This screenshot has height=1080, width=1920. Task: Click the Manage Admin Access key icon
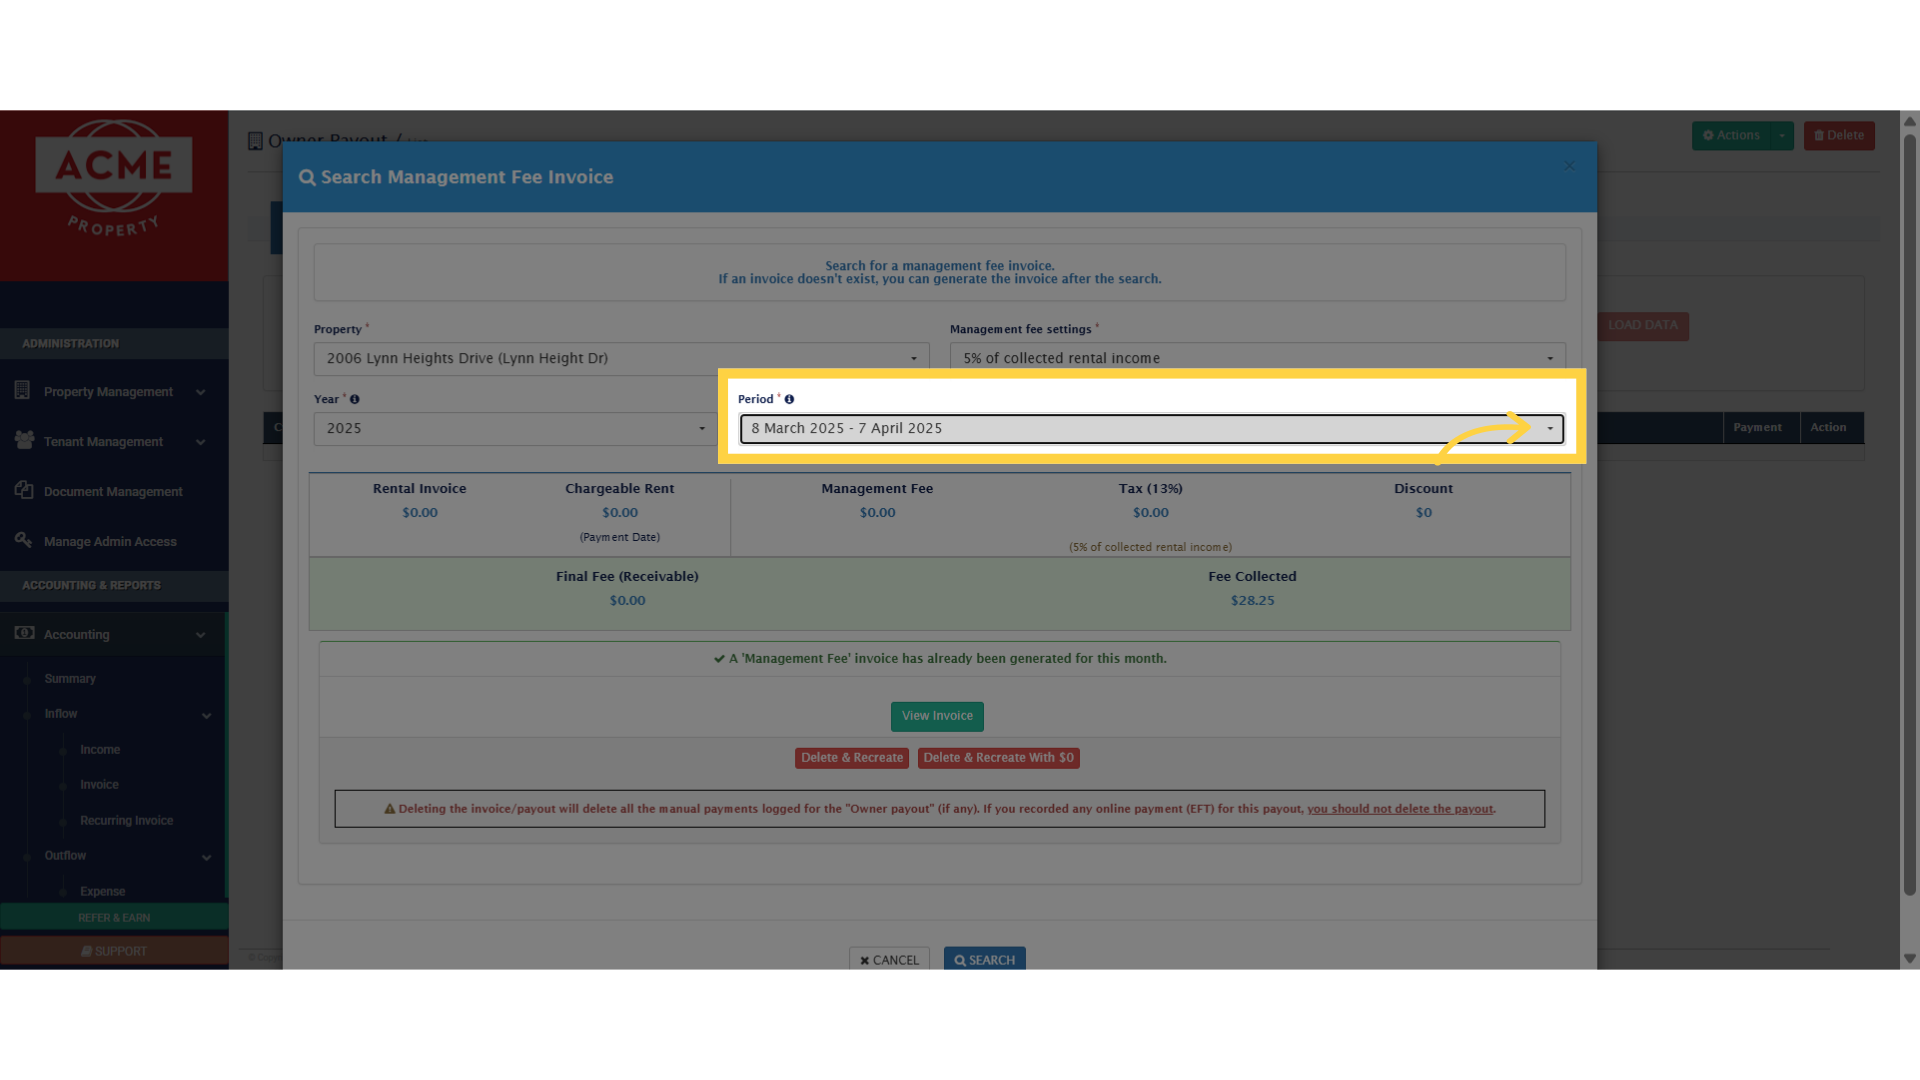(23, 540)
